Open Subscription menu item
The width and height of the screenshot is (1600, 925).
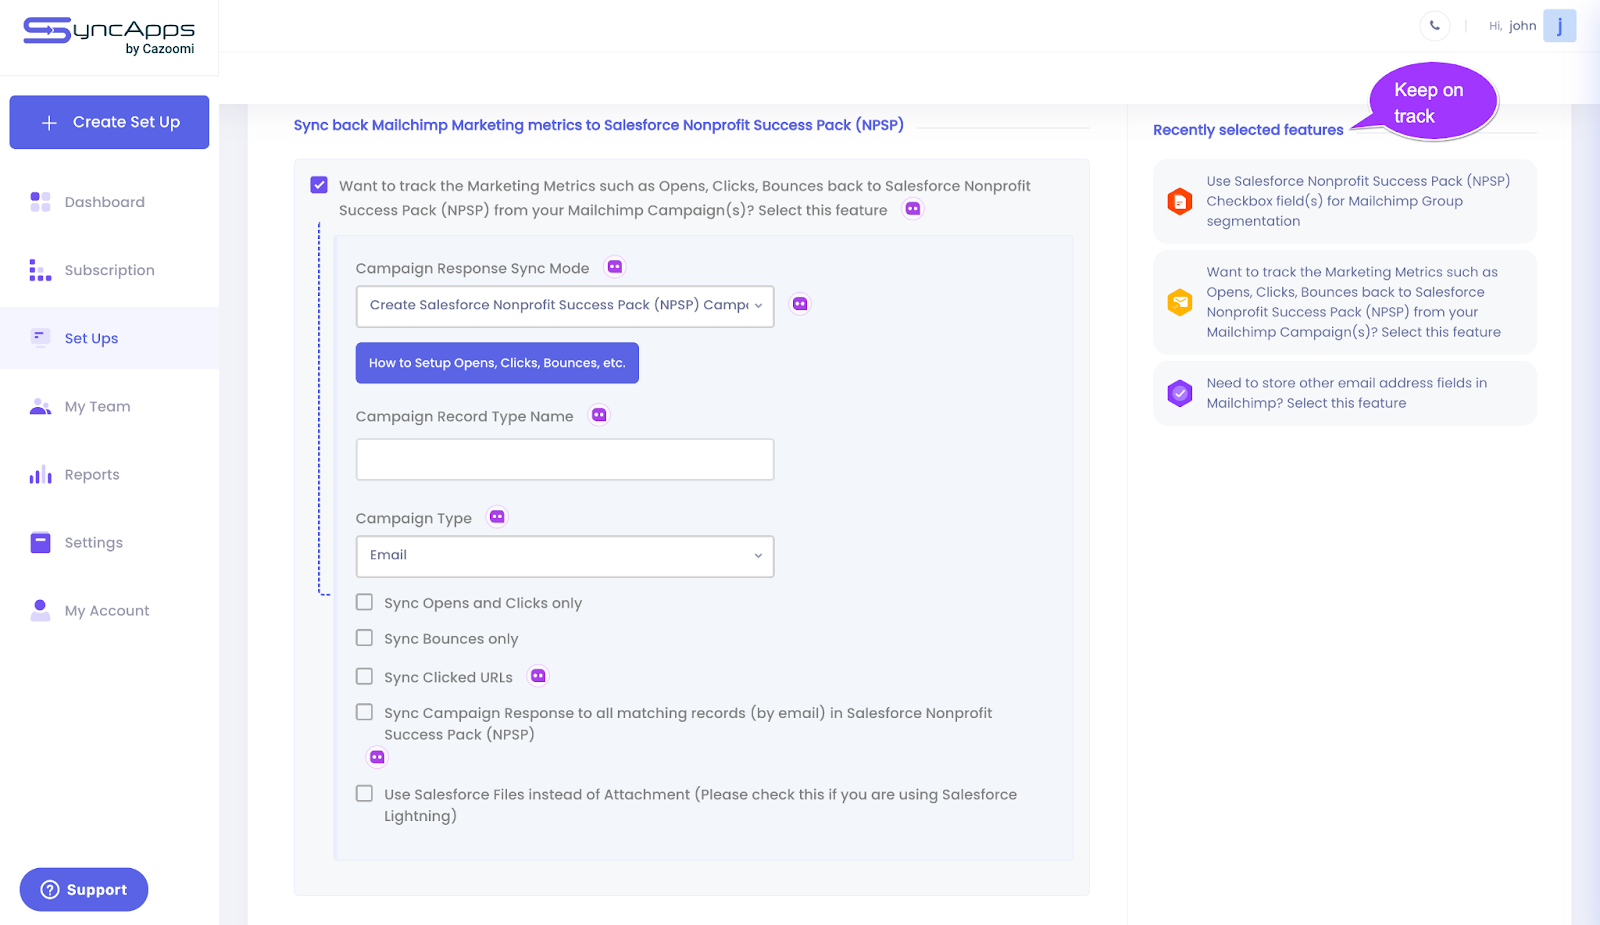(x=110, y=270)
